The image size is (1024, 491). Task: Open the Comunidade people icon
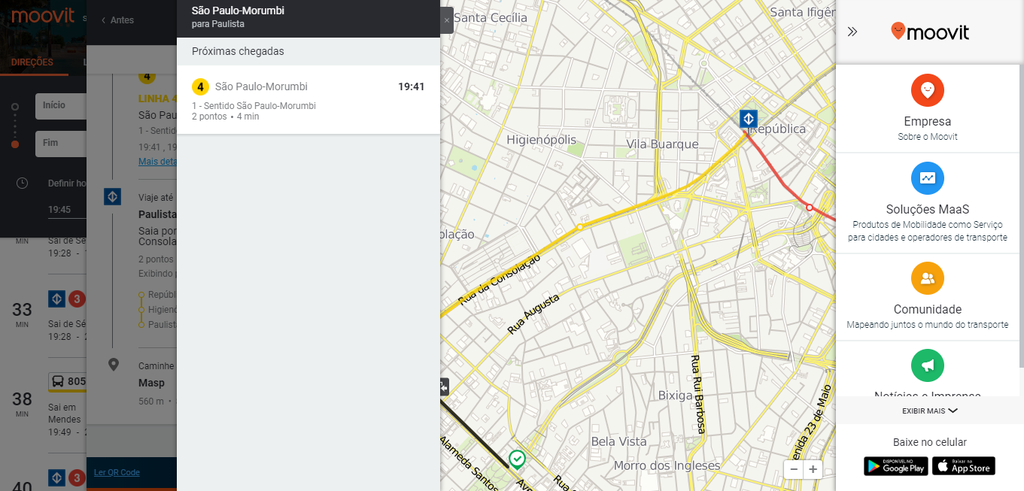pyautogui.click(x=927, y=278)
